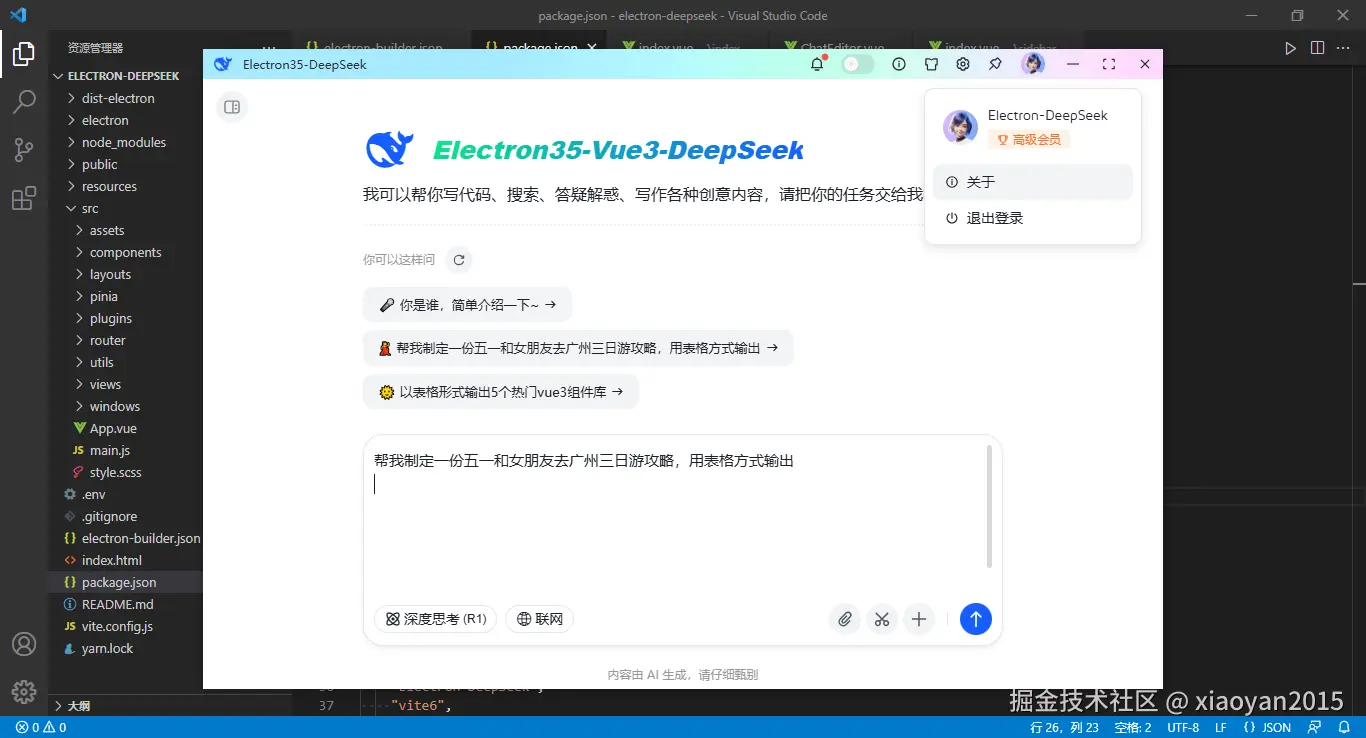
Task: Open vite.config.js in the explorer
Action: coord(125,626)
